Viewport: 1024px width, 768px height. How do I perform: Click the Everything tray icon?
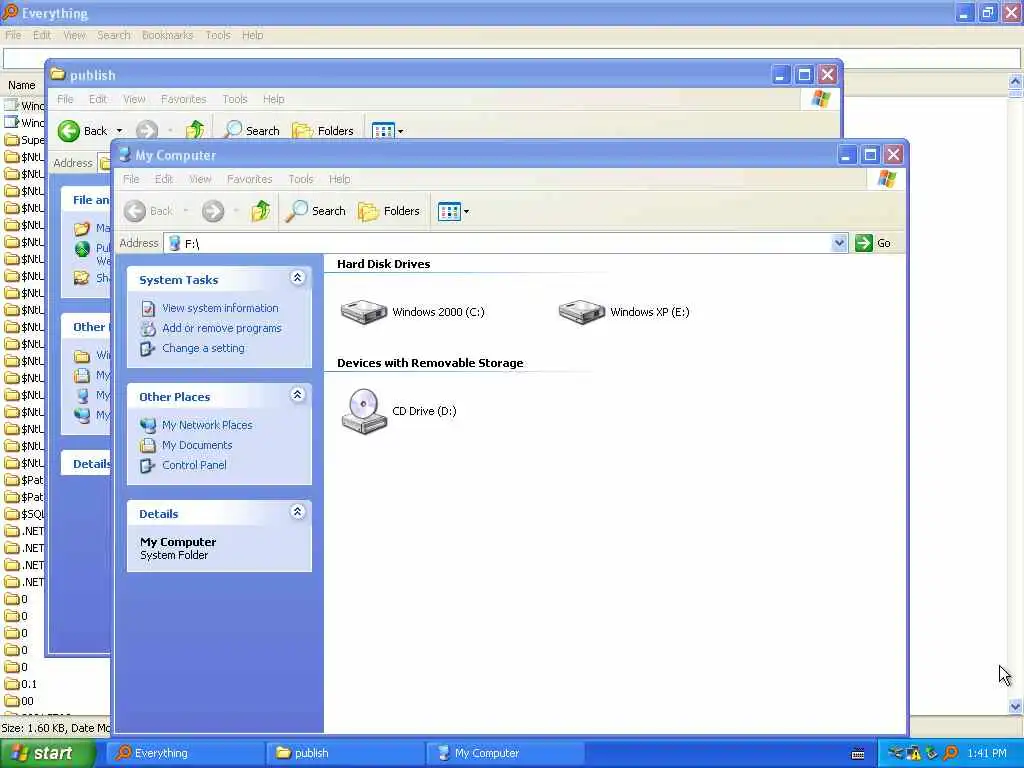coord(950,753)
